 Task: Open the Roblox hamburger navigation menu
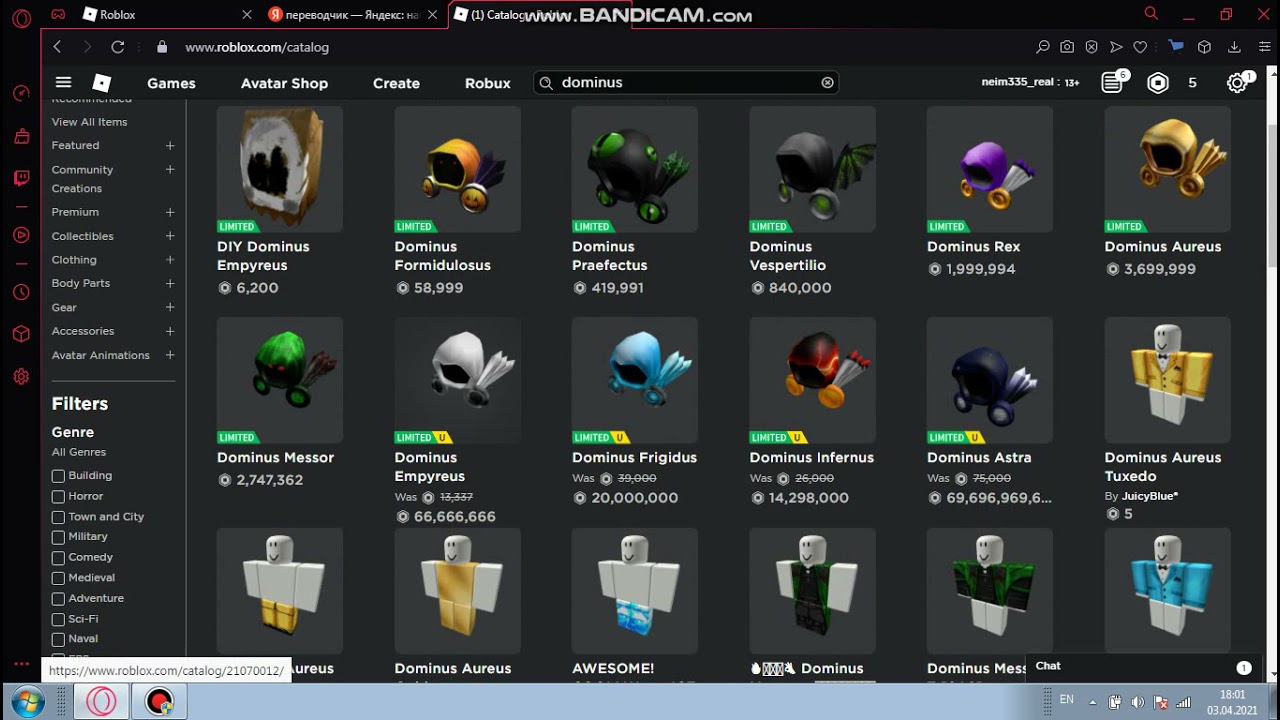click(x=63, y=83)
